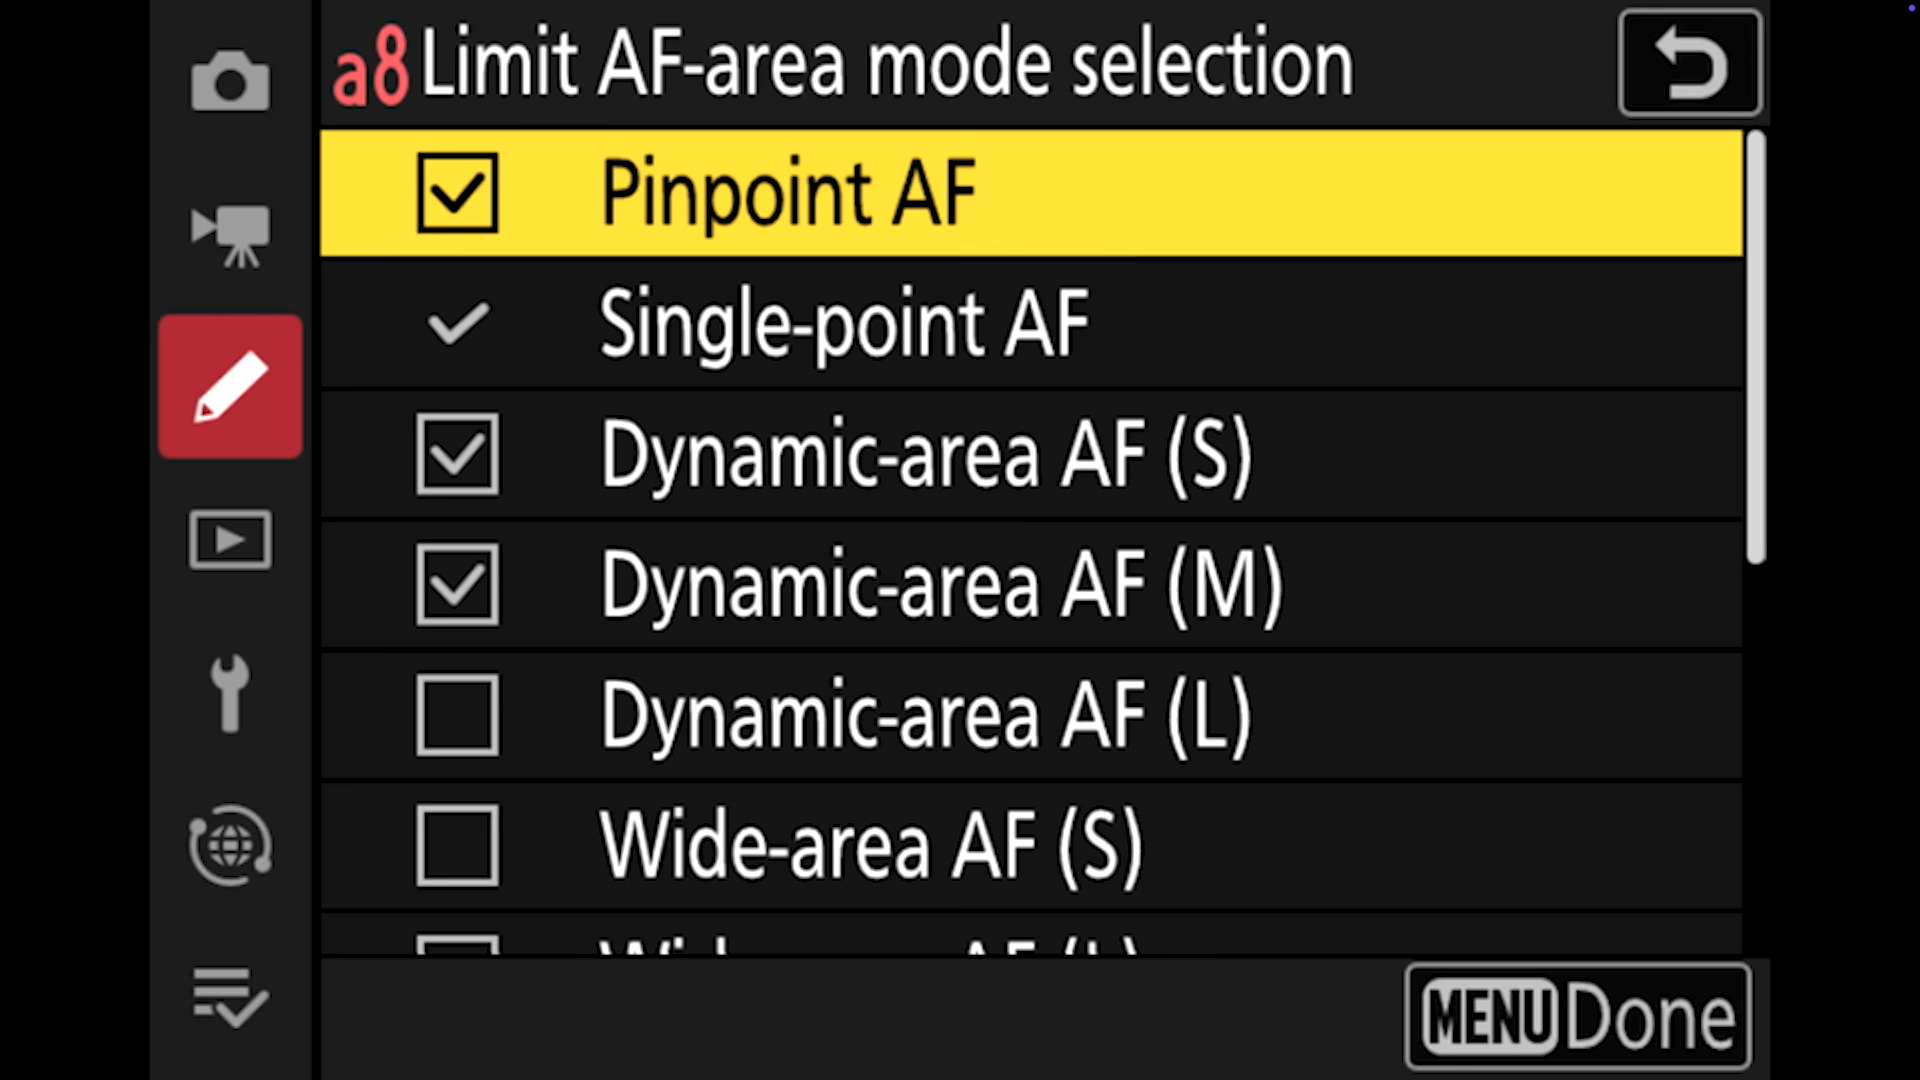Uncheck the Dynamic-area AF (S) checkbox

pos(457,455)
